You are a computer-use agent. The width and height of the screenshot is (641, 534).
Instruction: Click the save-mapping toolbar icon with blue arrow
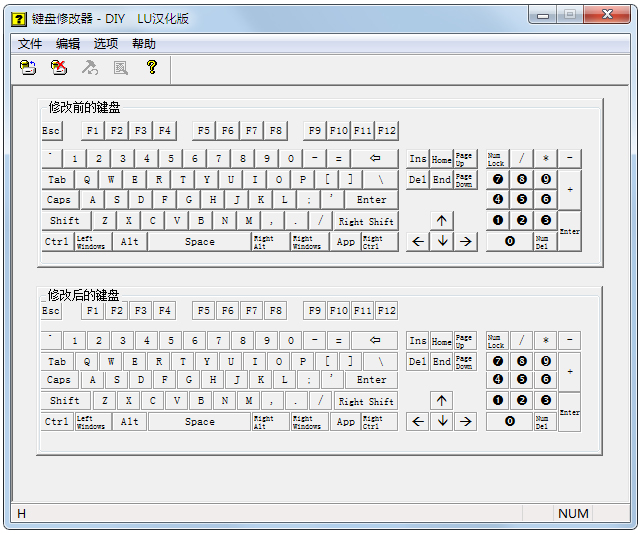pos(28,67)
